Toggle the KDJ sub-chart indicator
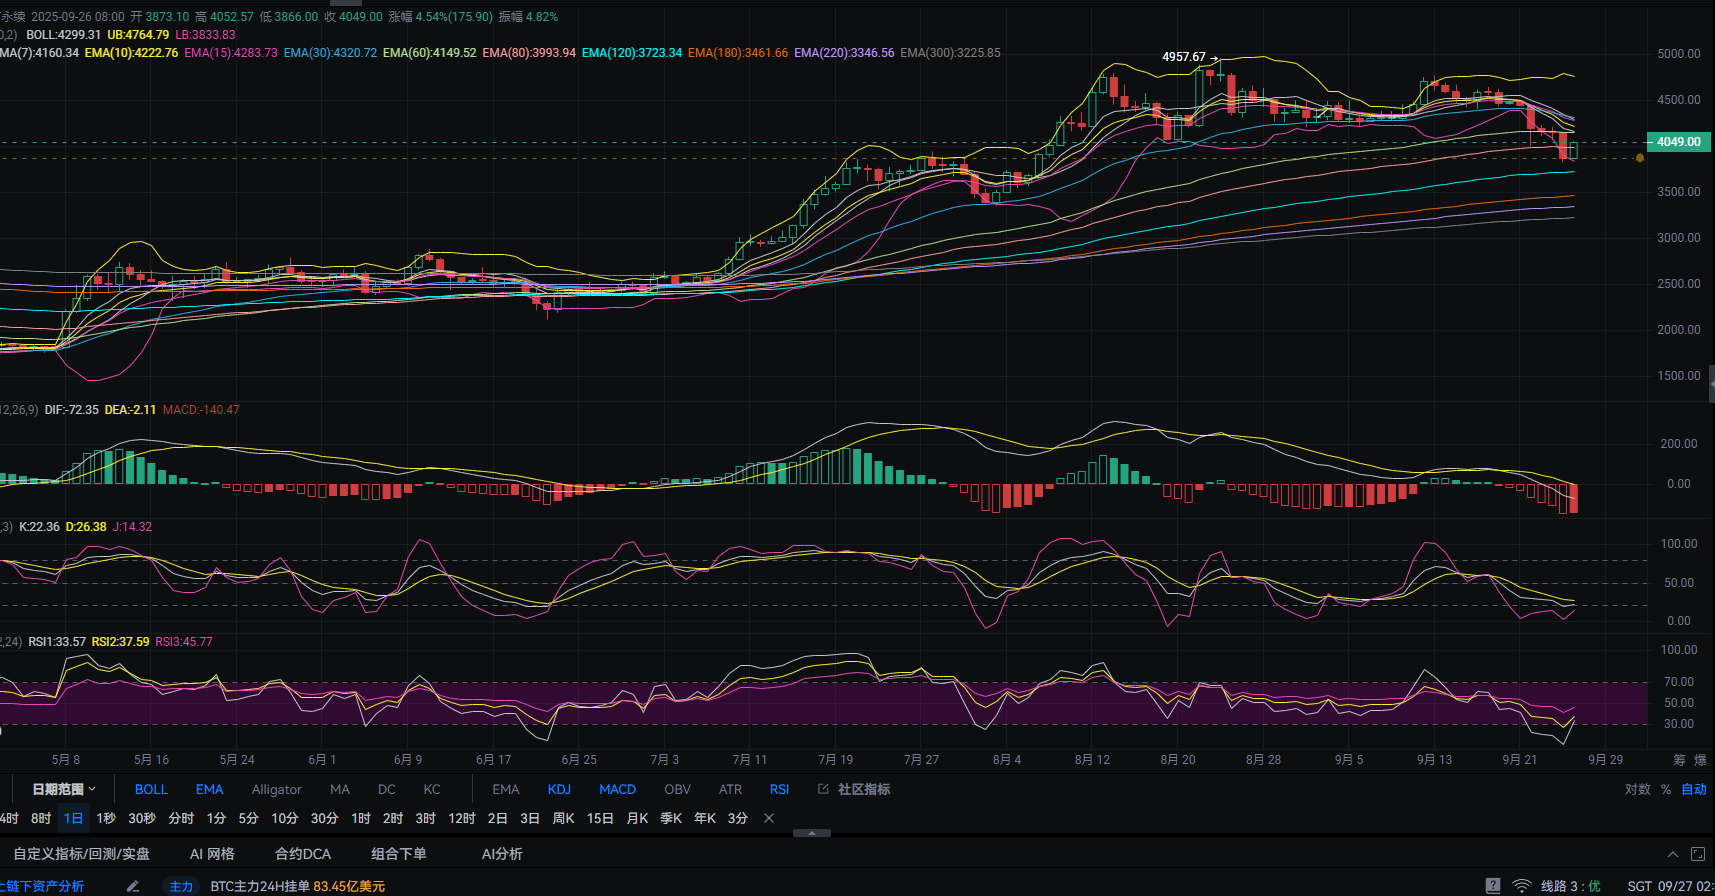1715x896 pixels. pyautogui.click(x=559, y=789)
